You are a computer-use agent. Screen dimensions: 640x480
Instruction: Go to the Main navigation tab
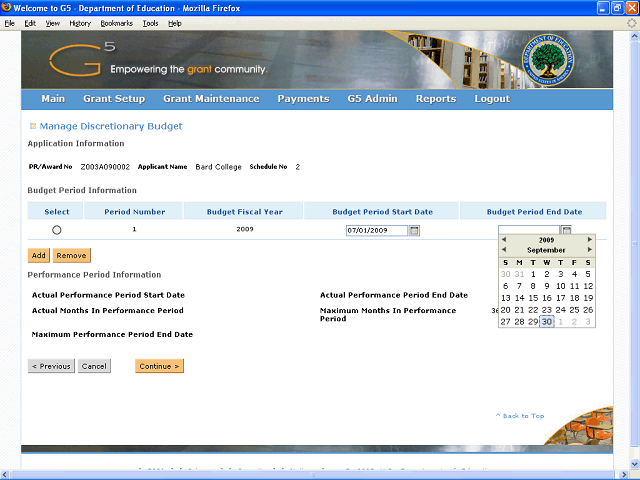point(53,99)
